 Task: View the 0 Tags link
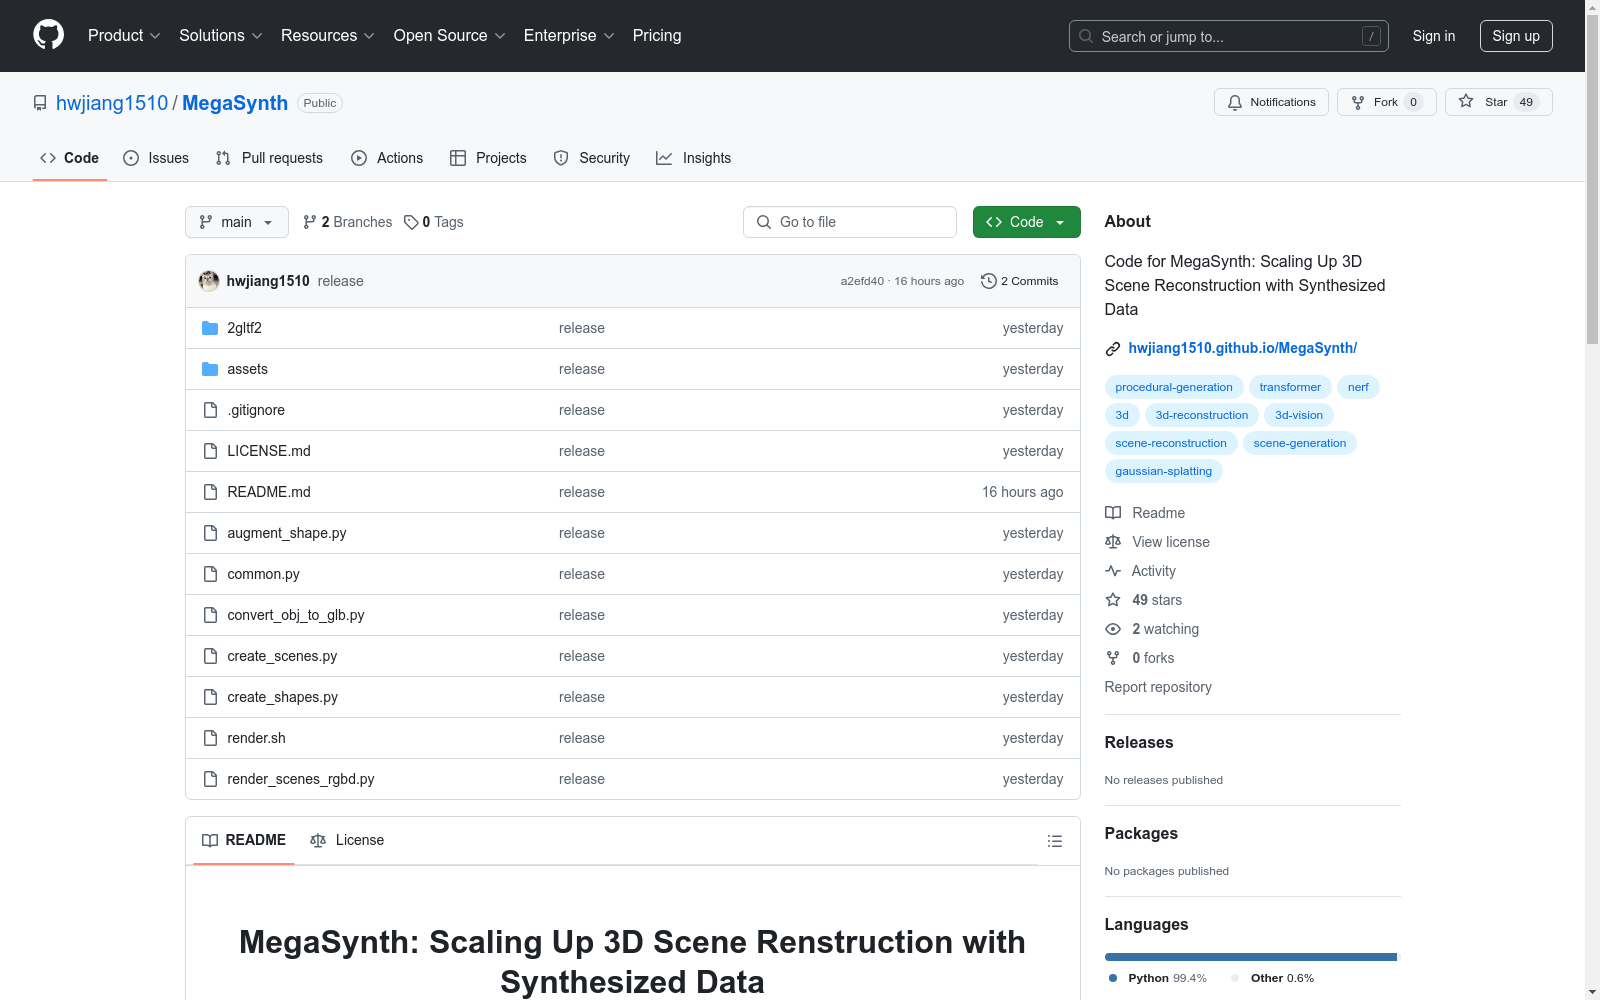pyautogui.click(x=434, y=222)
